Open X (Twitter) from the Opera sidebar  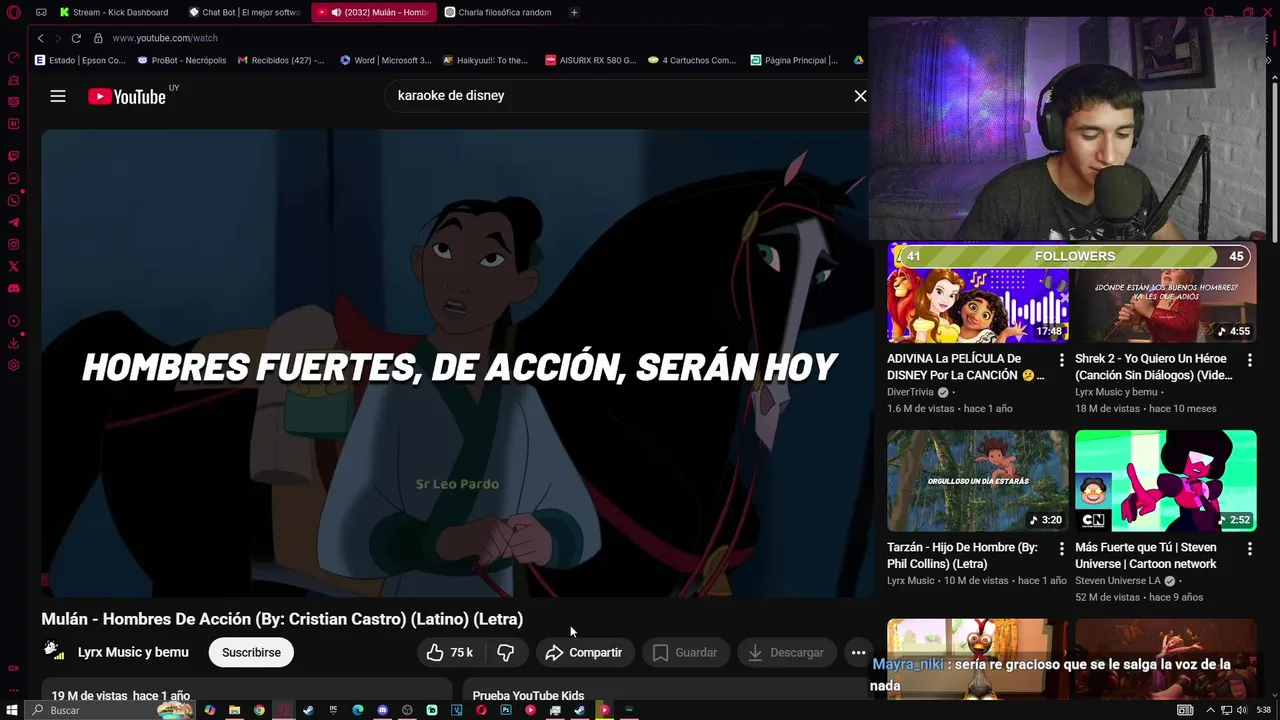tap(14, 266)
